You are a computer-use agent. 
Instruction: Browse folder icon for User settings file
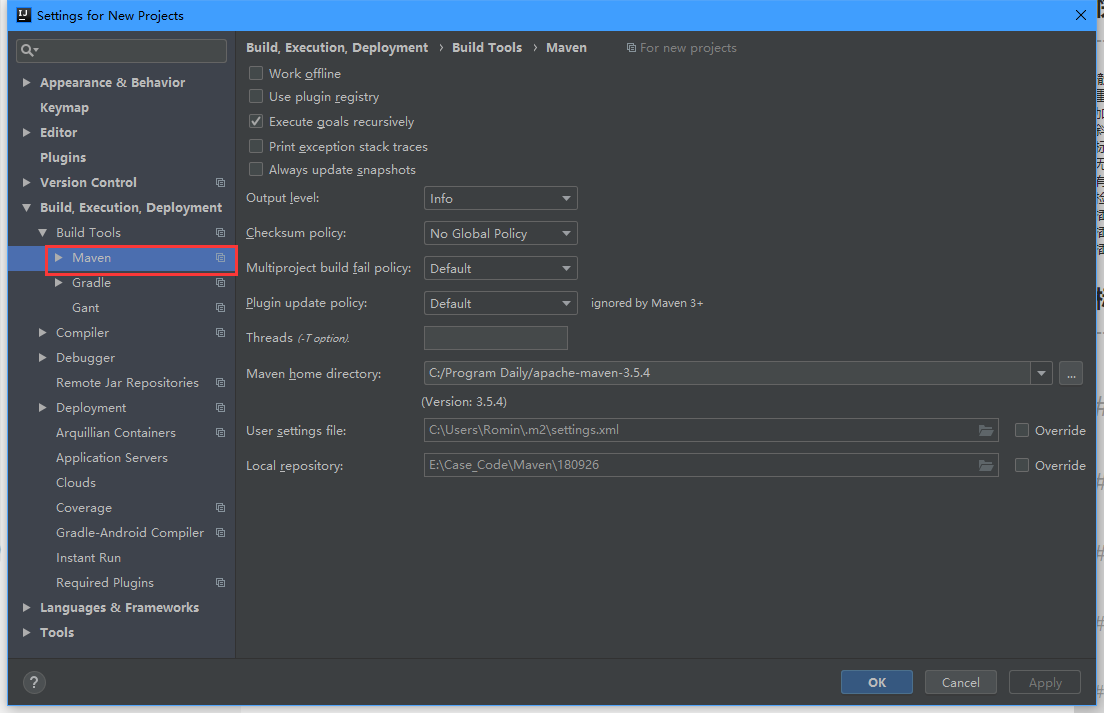click(986, 430)
